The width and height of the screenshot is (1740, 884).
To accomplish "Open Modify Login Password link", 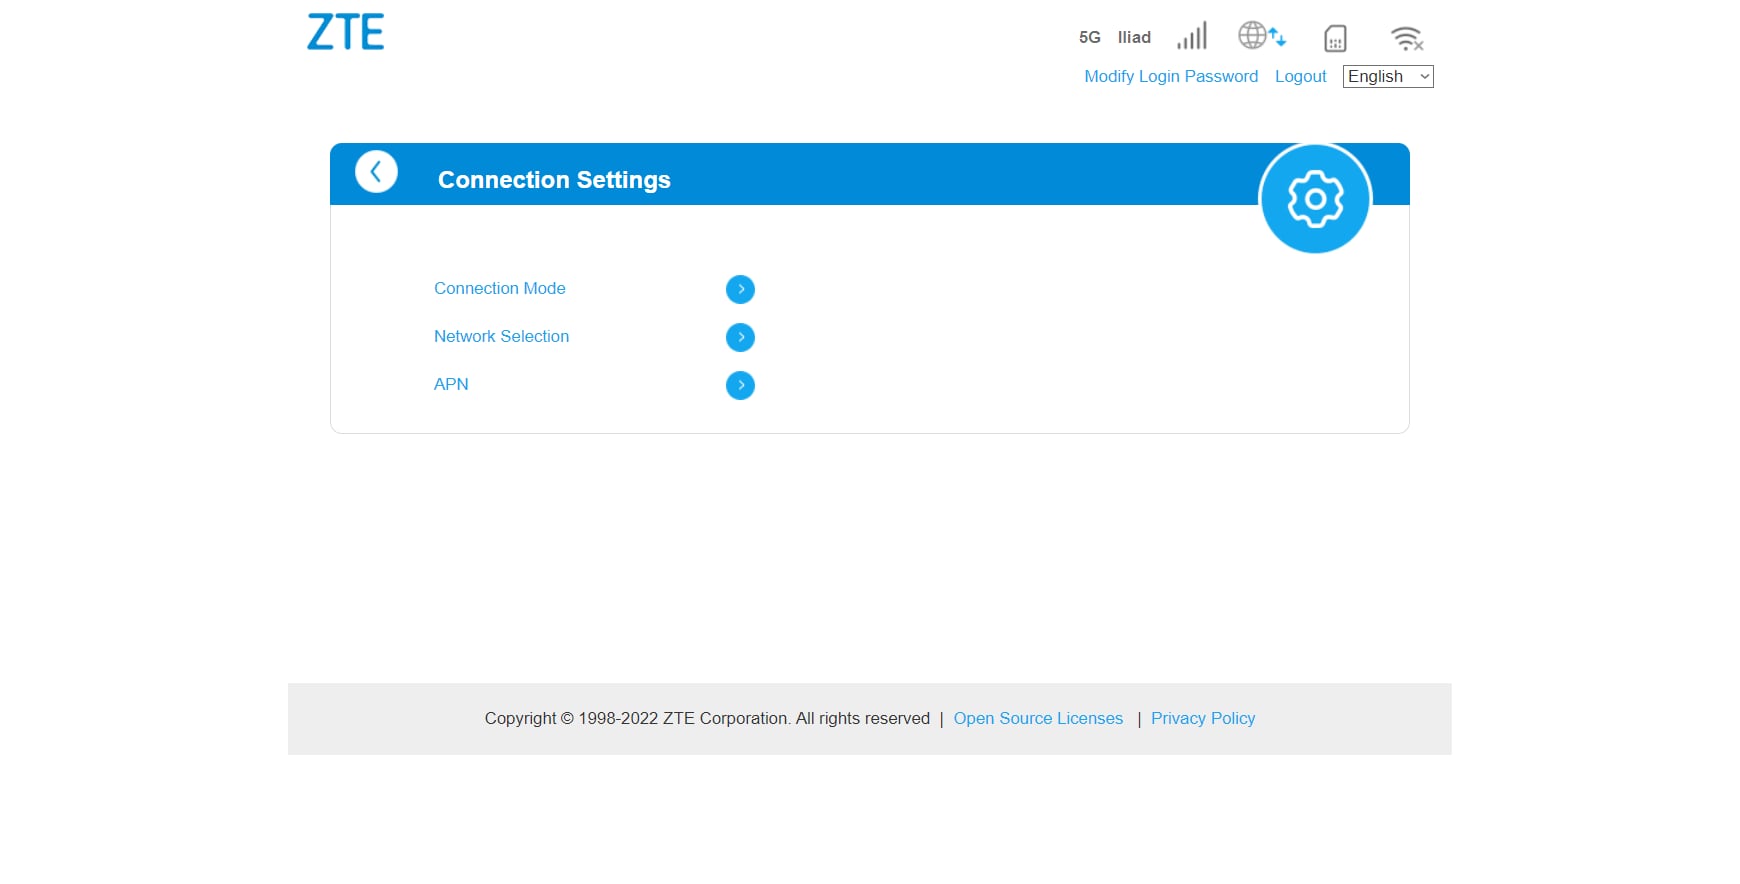I will 1171,76.
